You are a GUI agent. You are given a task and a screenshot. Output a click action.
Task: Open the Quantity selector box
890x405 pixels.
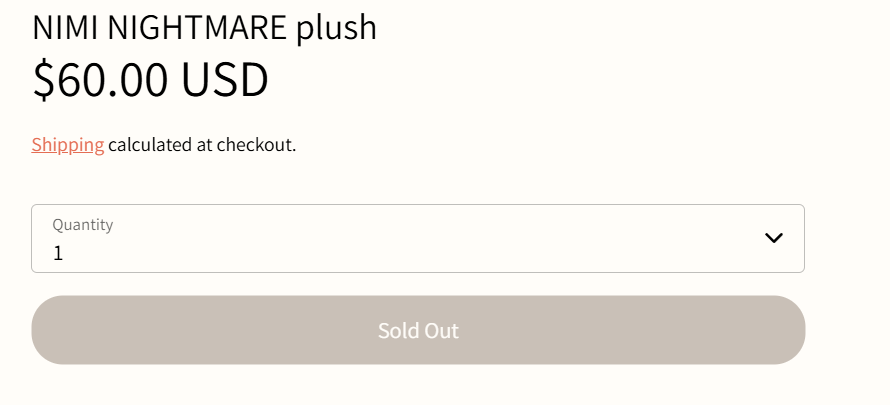coord(417,239)
